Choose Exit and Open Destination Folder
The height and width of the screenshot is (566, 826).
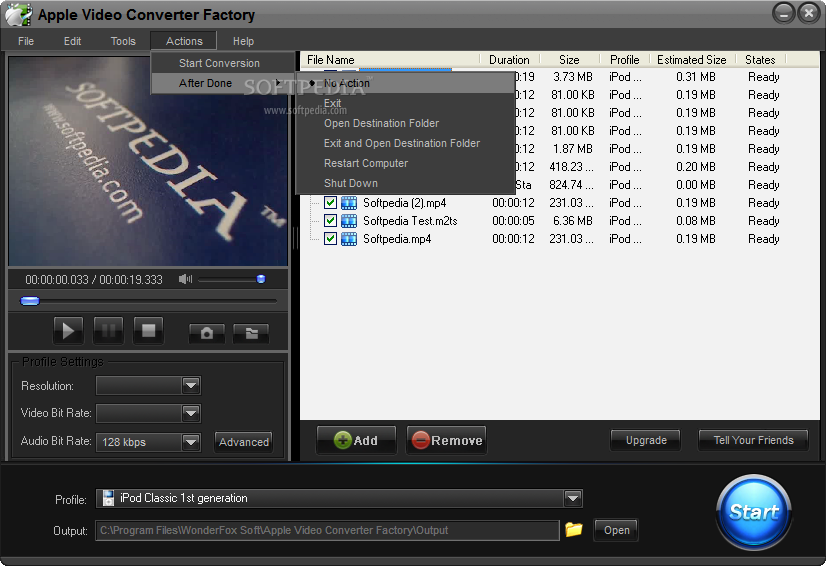pos(405,143)
